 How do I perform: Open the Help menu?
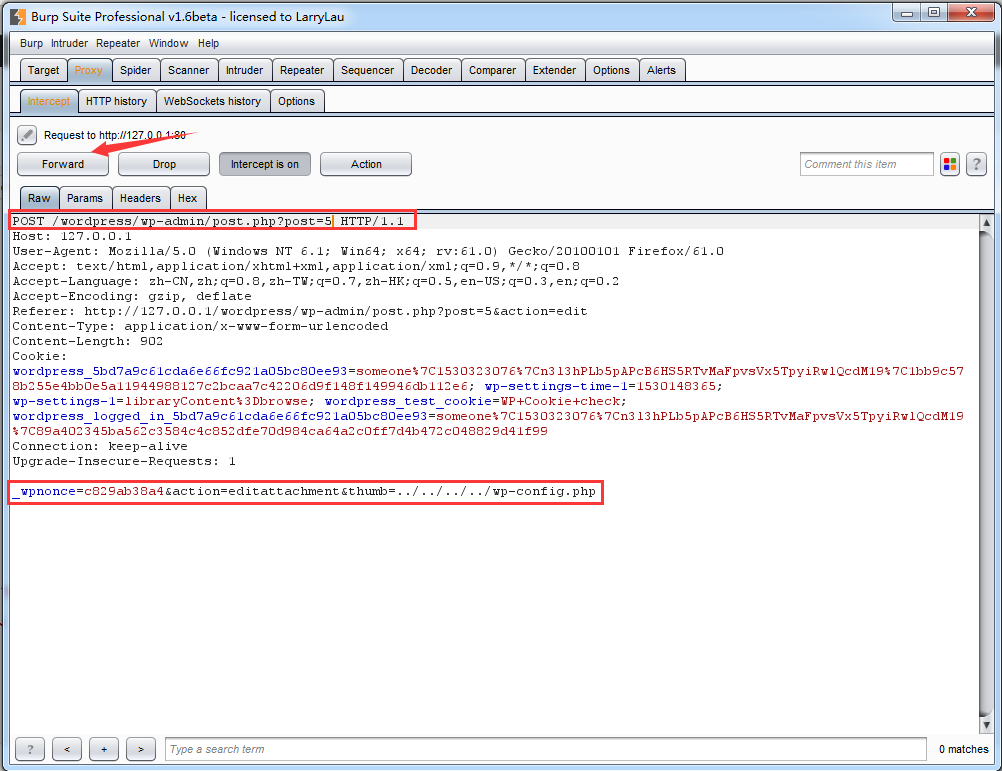(208, 43)
